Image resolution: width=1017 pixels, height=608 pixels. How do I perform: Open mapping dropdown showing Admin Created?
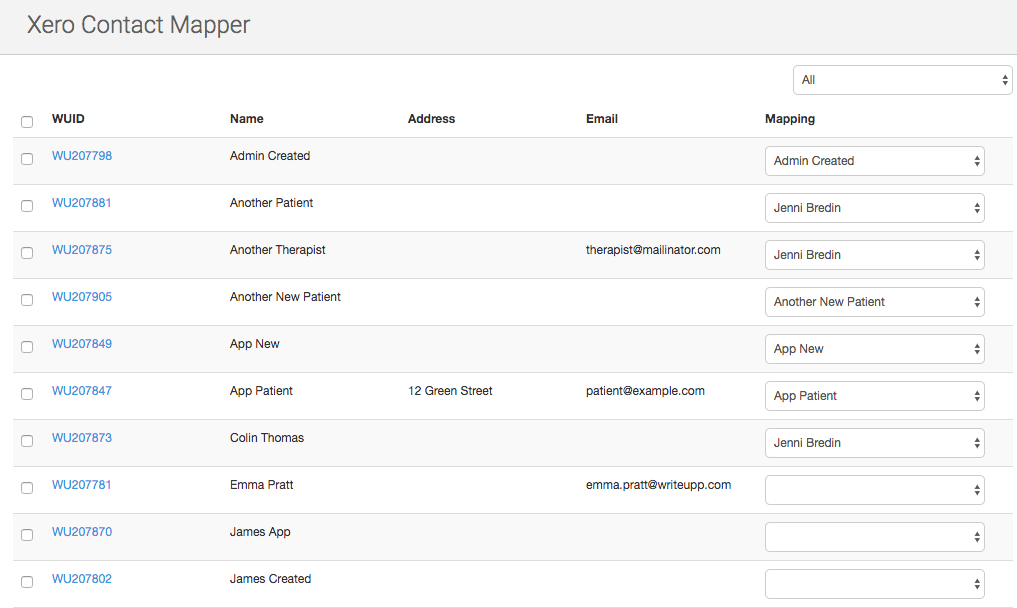point(874,161)
